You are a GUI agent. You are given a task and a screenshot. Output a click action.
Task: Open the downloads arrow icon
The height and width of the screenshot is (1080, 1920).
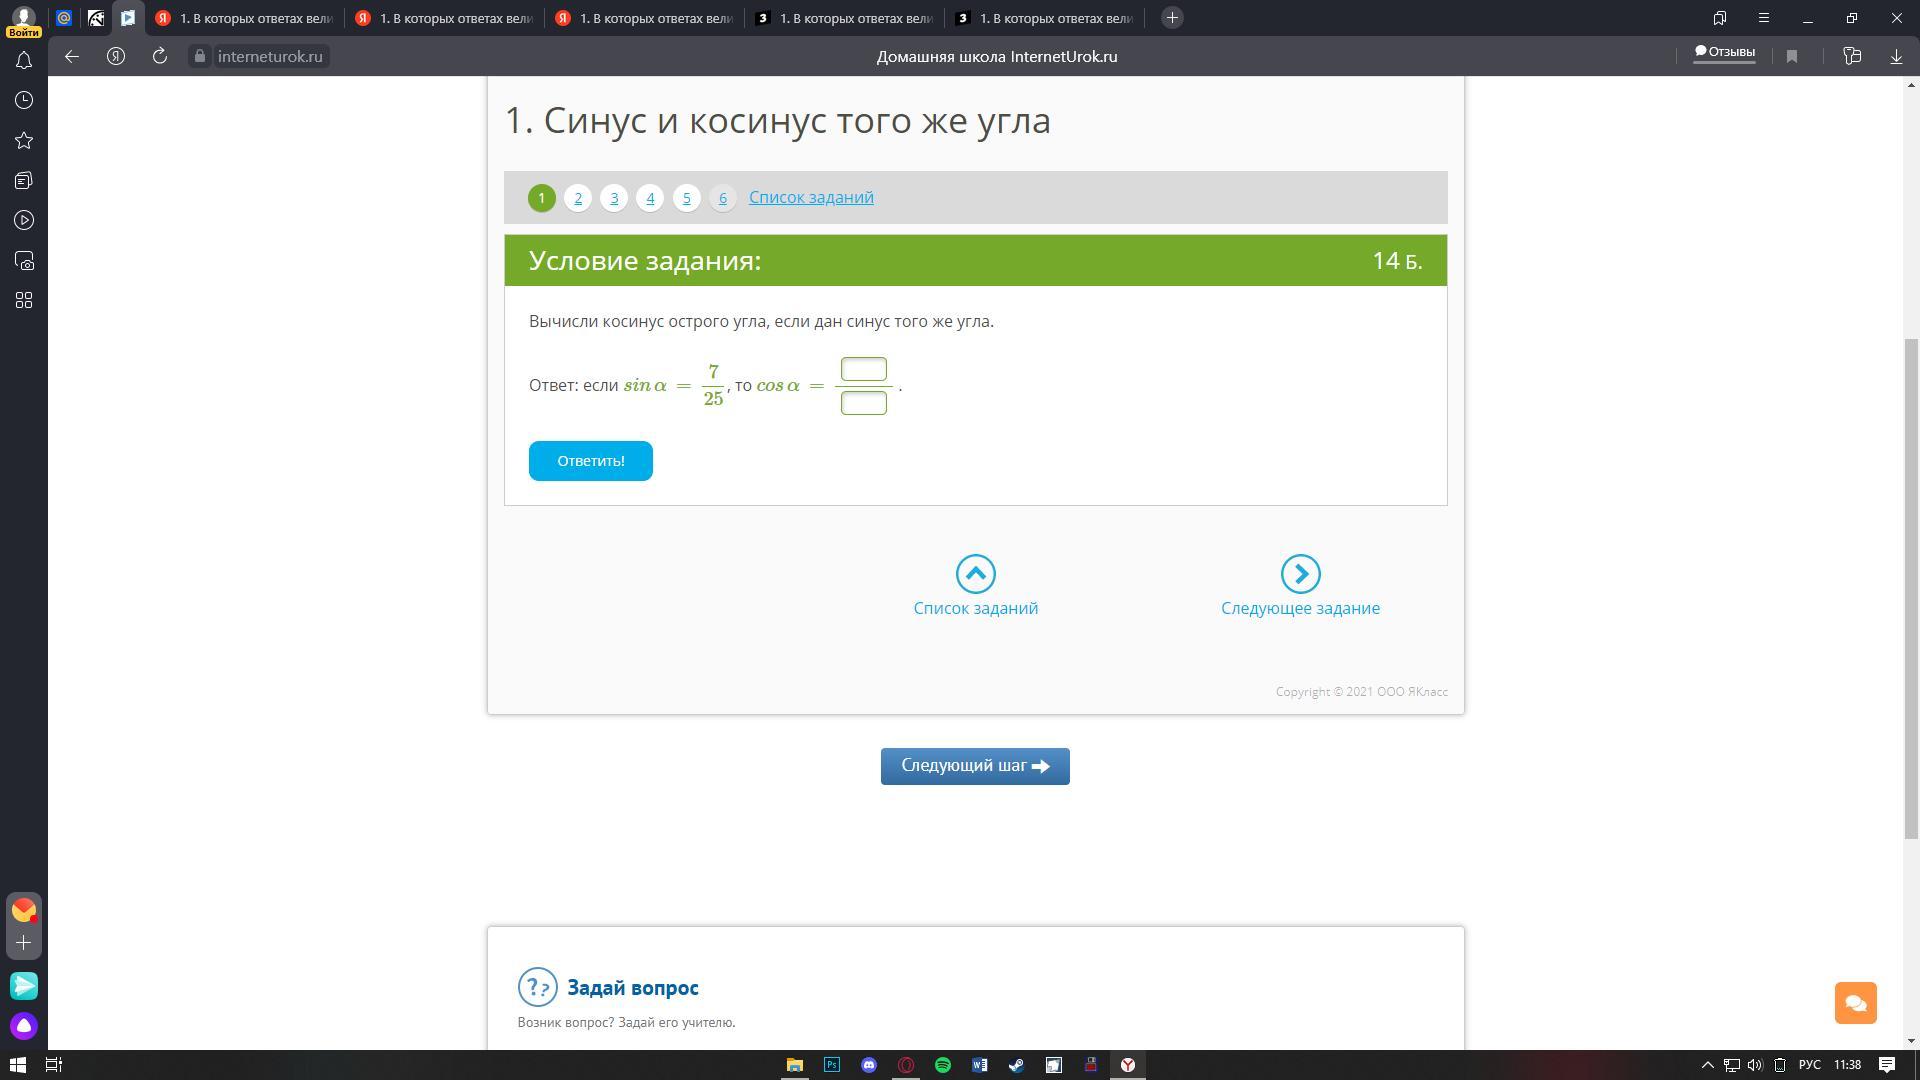pyautogui.click(x=1896, y=57)
